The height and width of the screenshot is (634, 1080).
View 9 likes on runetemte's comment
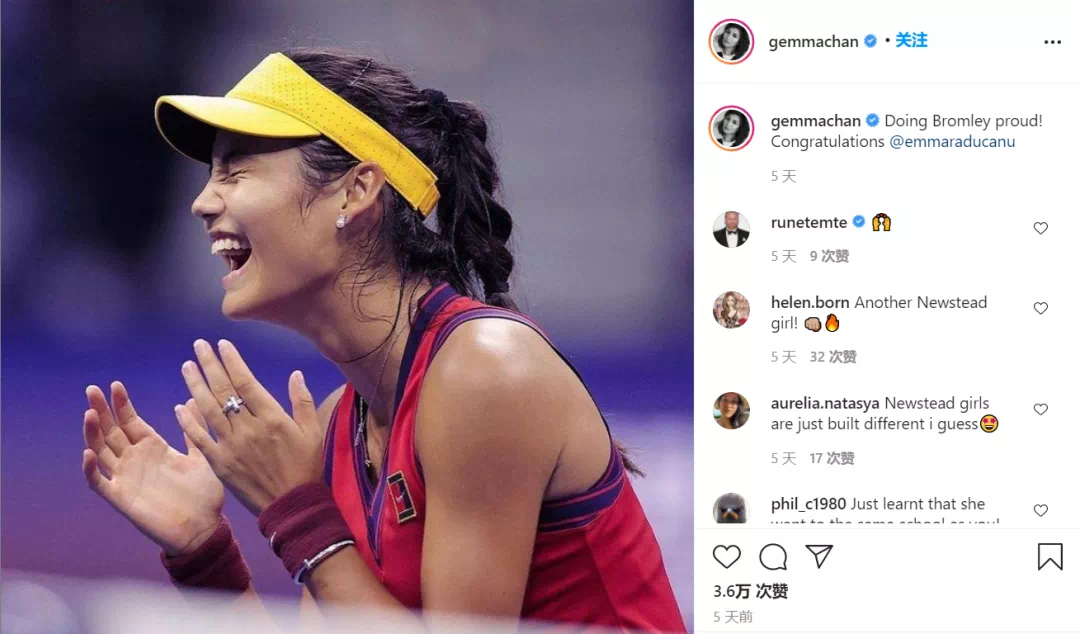point(829,256)
